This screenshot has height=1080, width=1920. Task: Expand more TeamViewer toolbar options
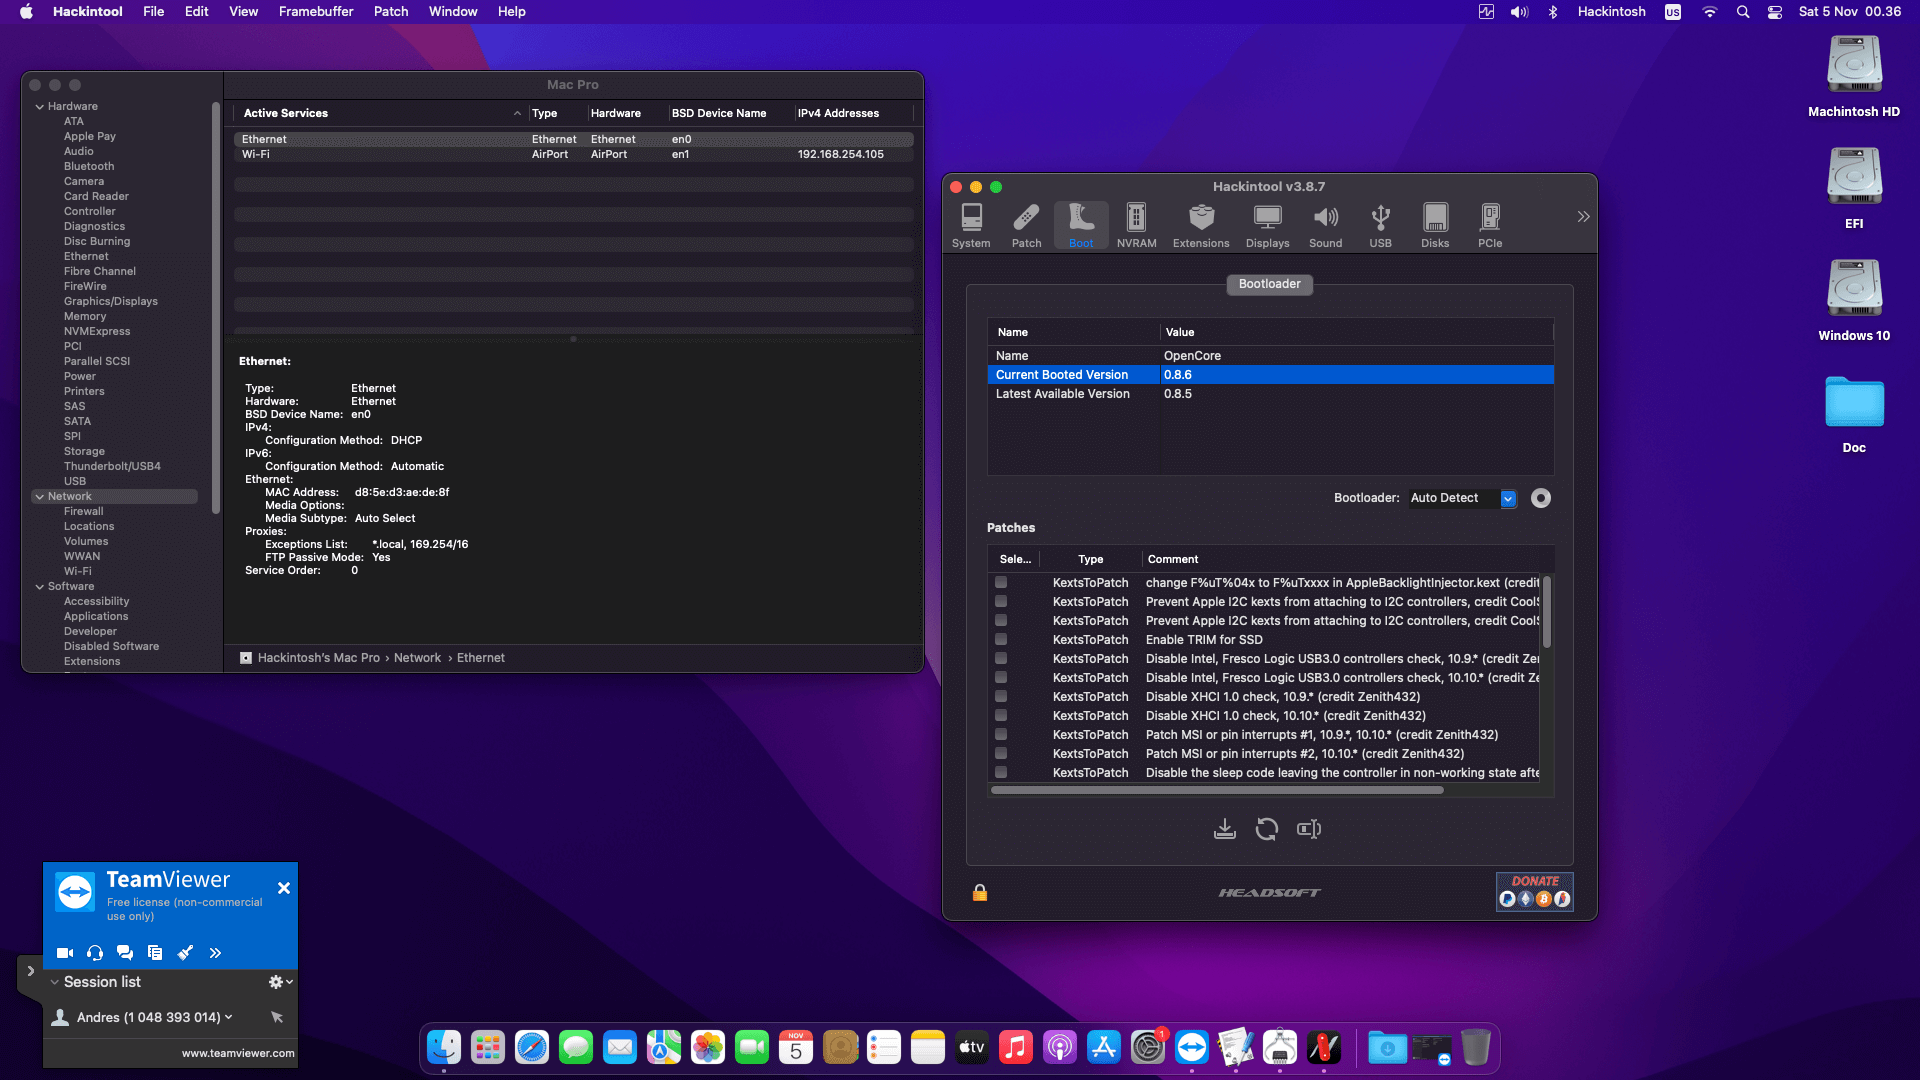point(215,953)
